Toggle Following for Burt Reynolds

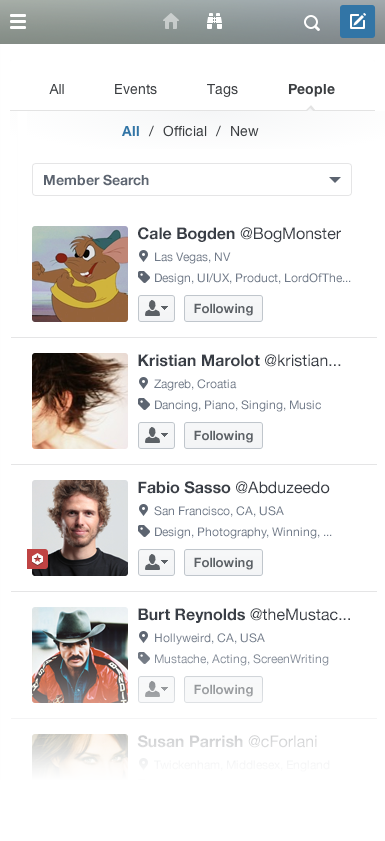(x=224, y=689)
